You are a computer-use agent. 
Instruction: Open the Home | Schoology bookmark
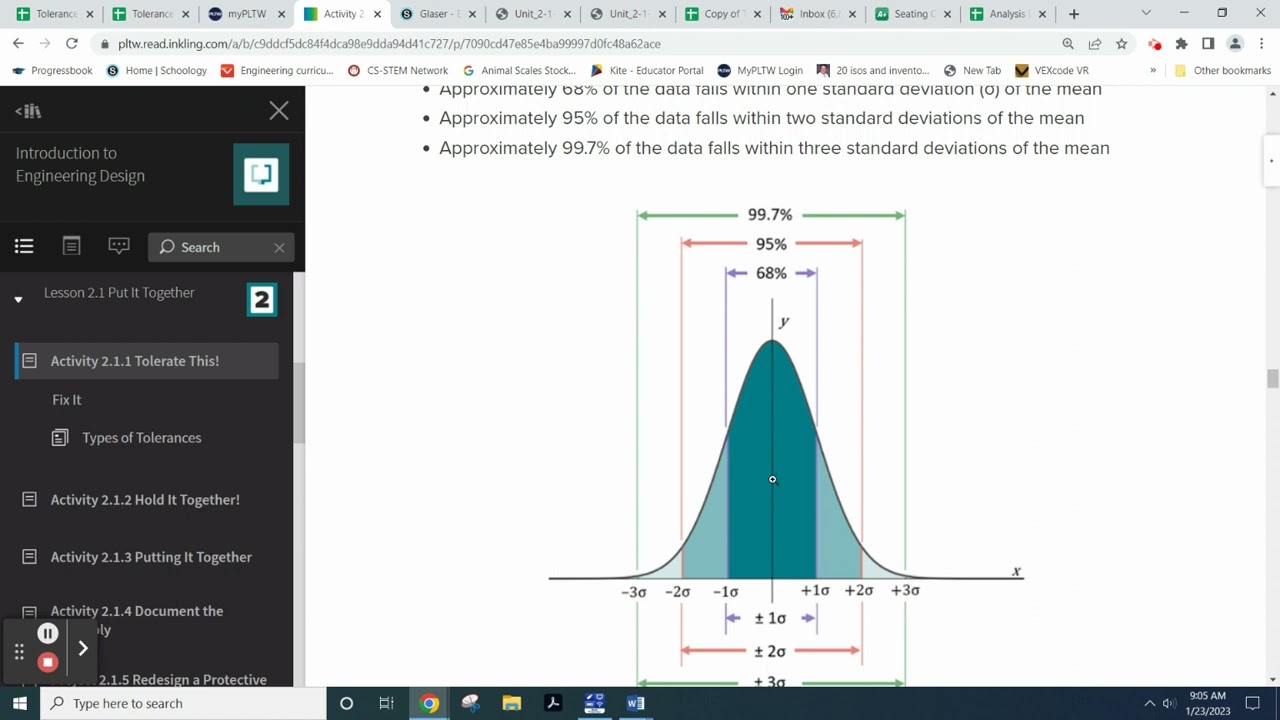[x=157, y=71]
